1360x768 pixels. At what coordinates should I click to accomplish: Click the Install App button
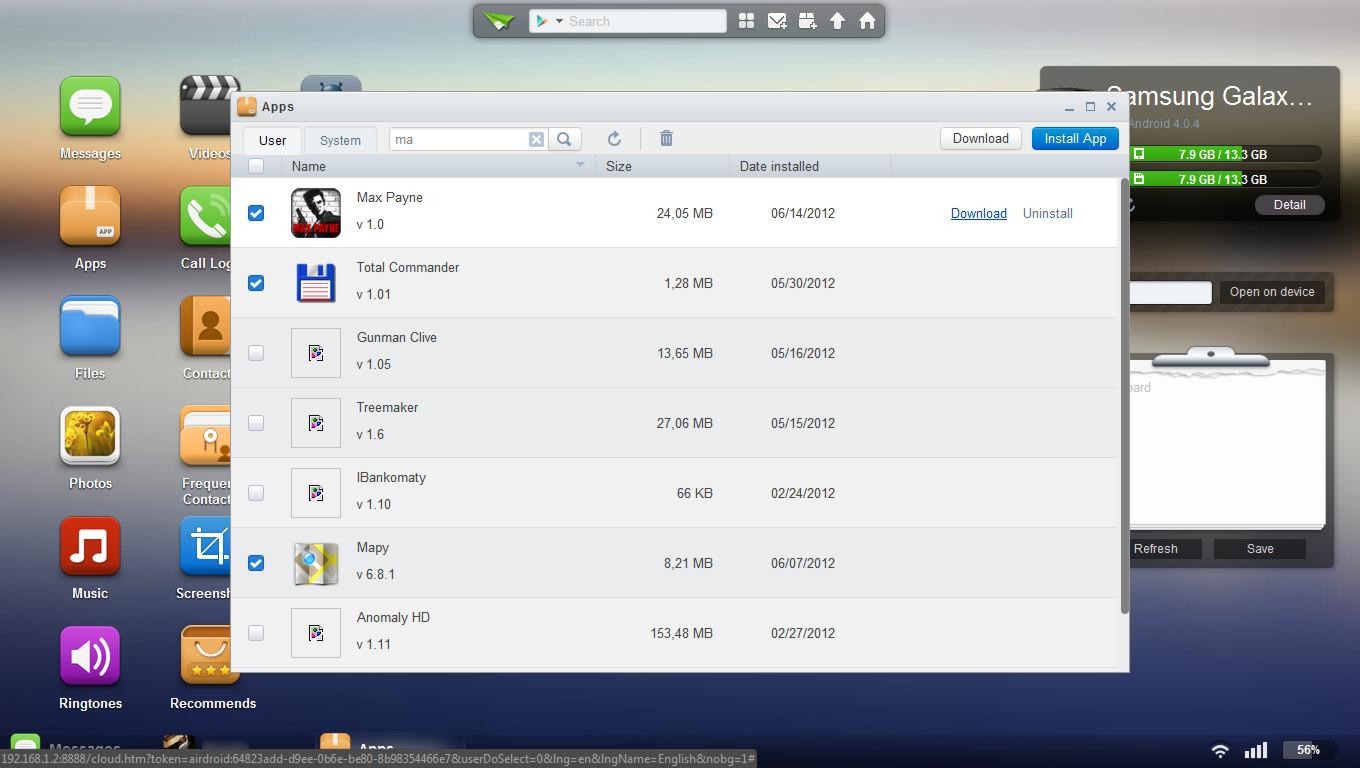[x=1075, y=139]
